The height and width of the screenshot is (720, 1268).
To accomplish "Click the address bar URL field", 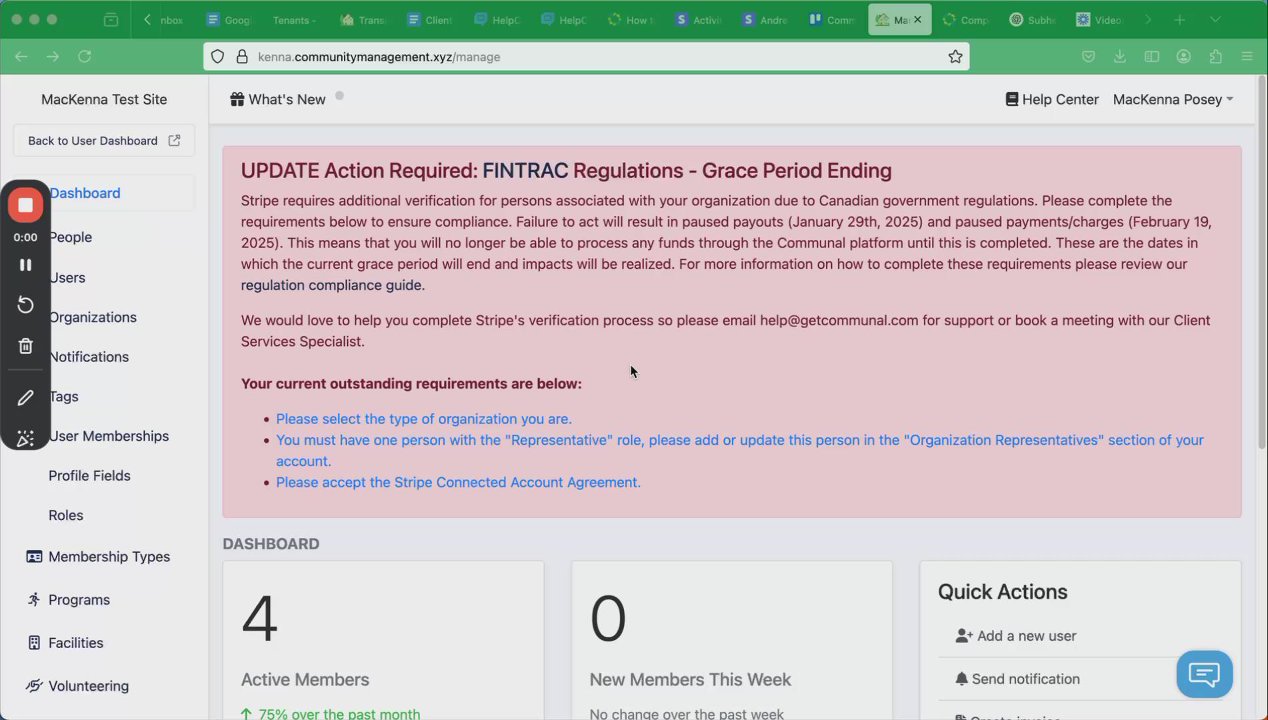I will pos(586,57).
